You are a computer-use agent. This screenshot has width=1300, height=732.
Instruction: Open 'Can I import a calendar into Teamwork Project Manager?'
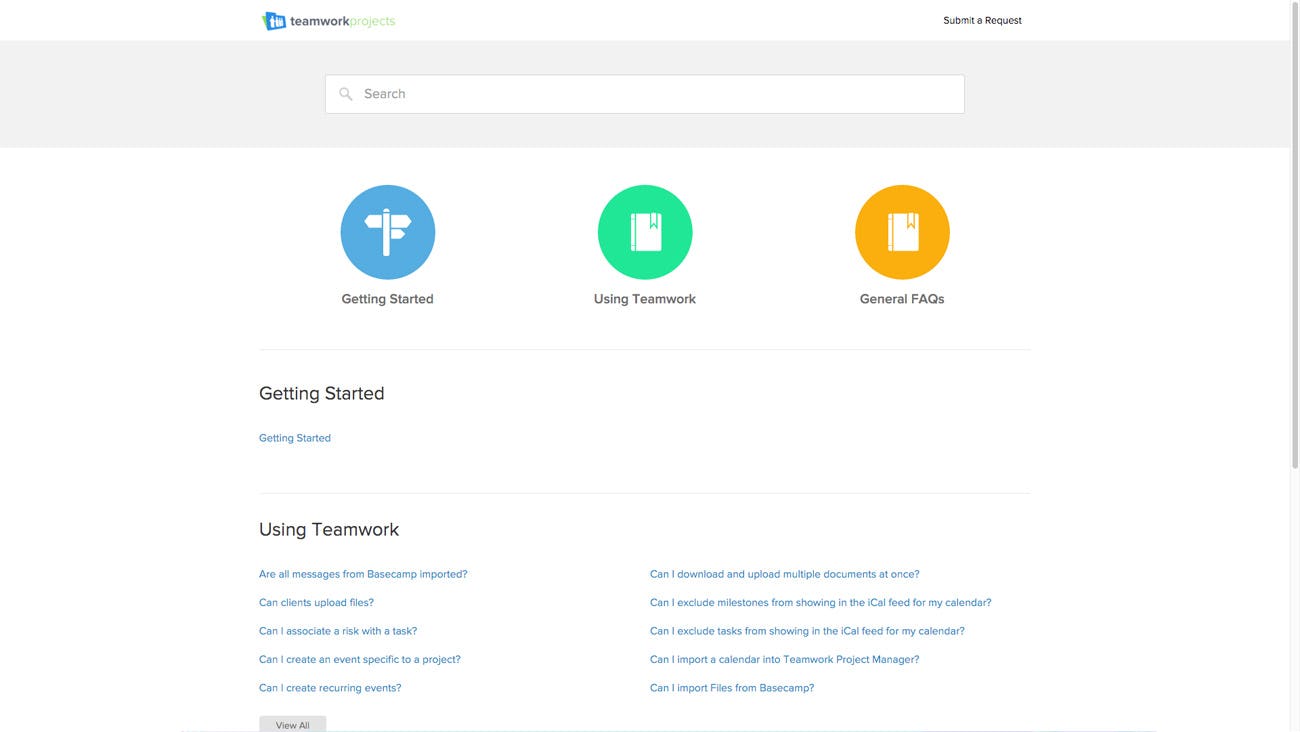[x=785, y=660]
